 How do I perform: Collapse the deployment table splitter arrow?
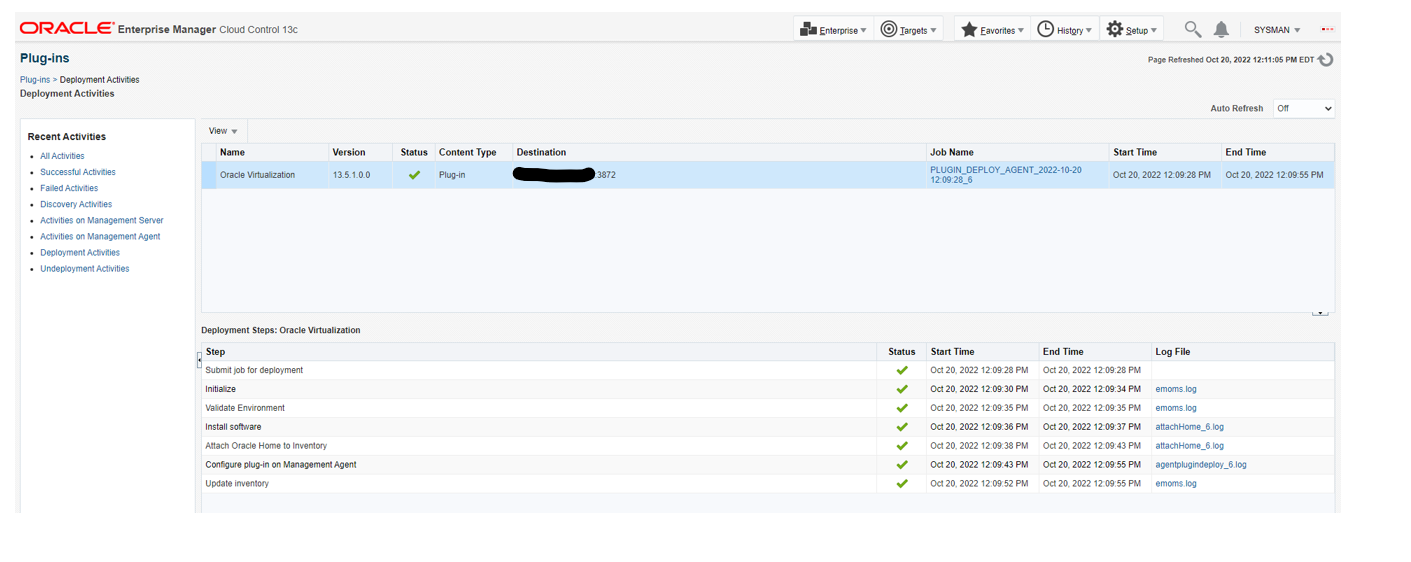coord(1320,313)
